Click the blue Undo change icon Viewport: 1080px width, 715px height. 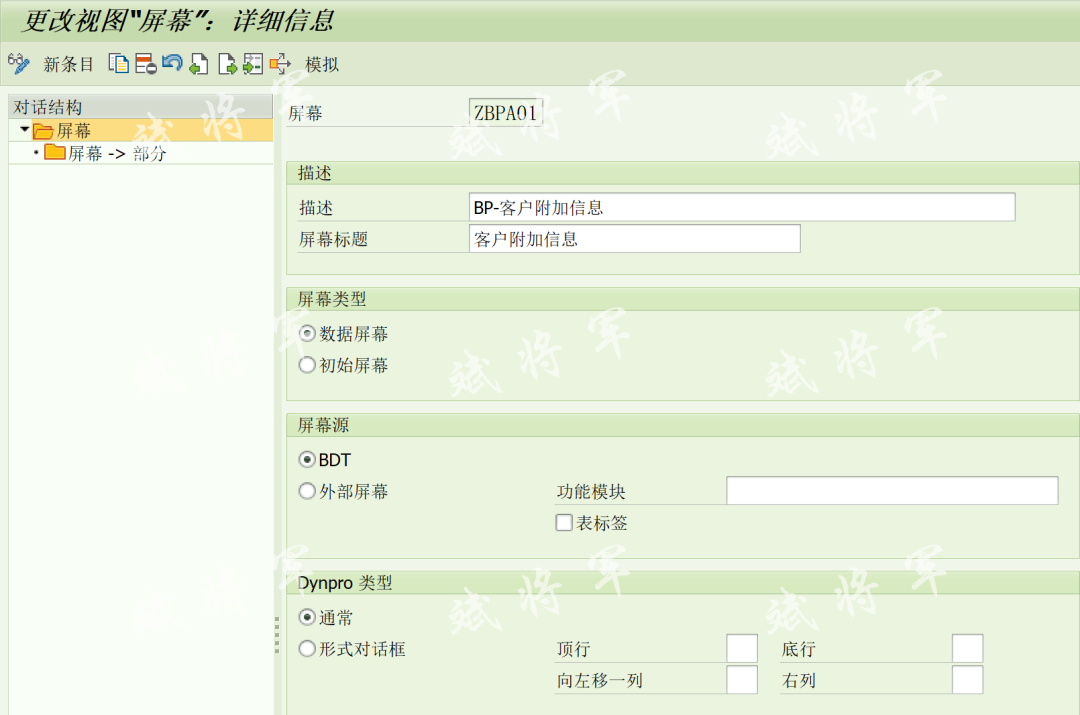(x=172, y=64)
